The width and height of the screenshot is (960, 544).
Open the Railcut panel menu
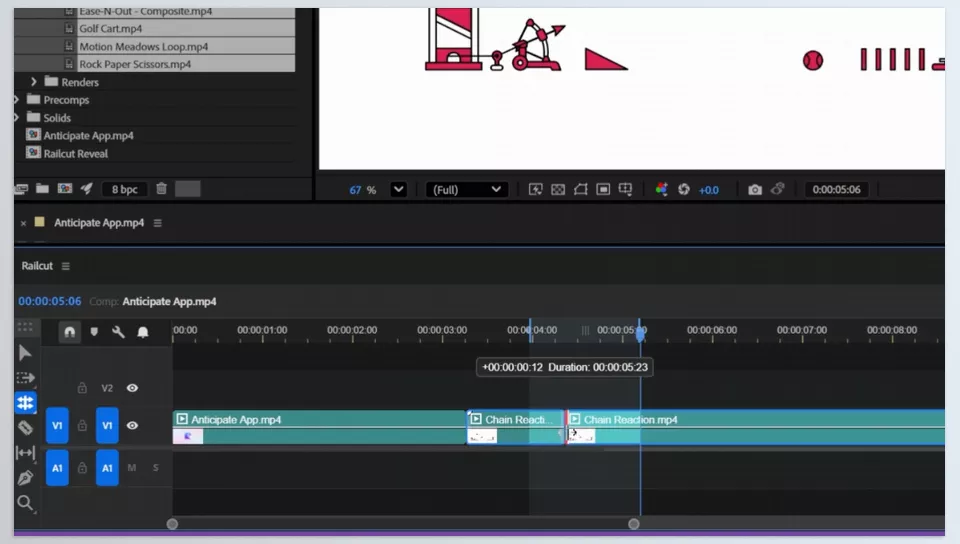tap(66, 266)
